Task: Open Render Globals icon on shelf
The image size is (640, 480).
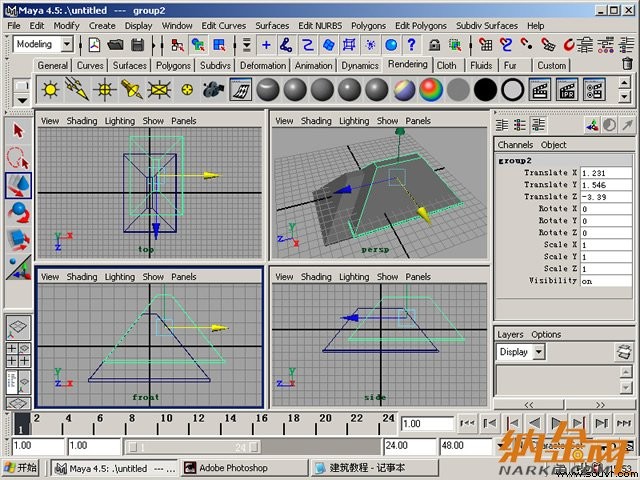Action: pyautogui.click(x=594, y=89)
